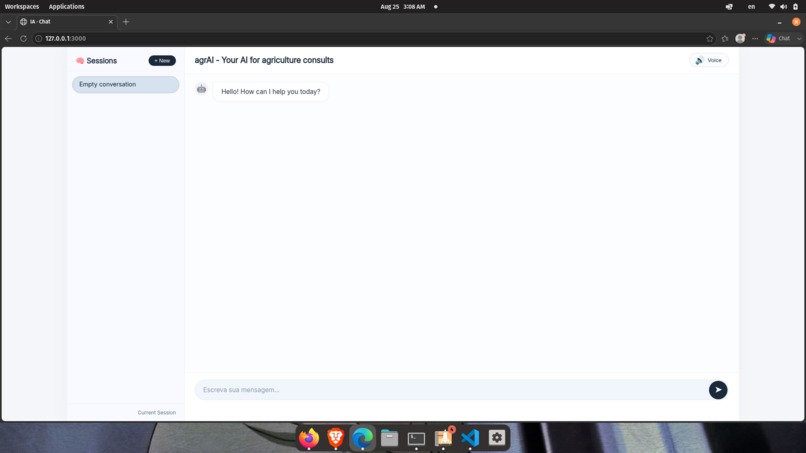Start a new session with + New
806x453 pixels.
(x=162, y=61)
